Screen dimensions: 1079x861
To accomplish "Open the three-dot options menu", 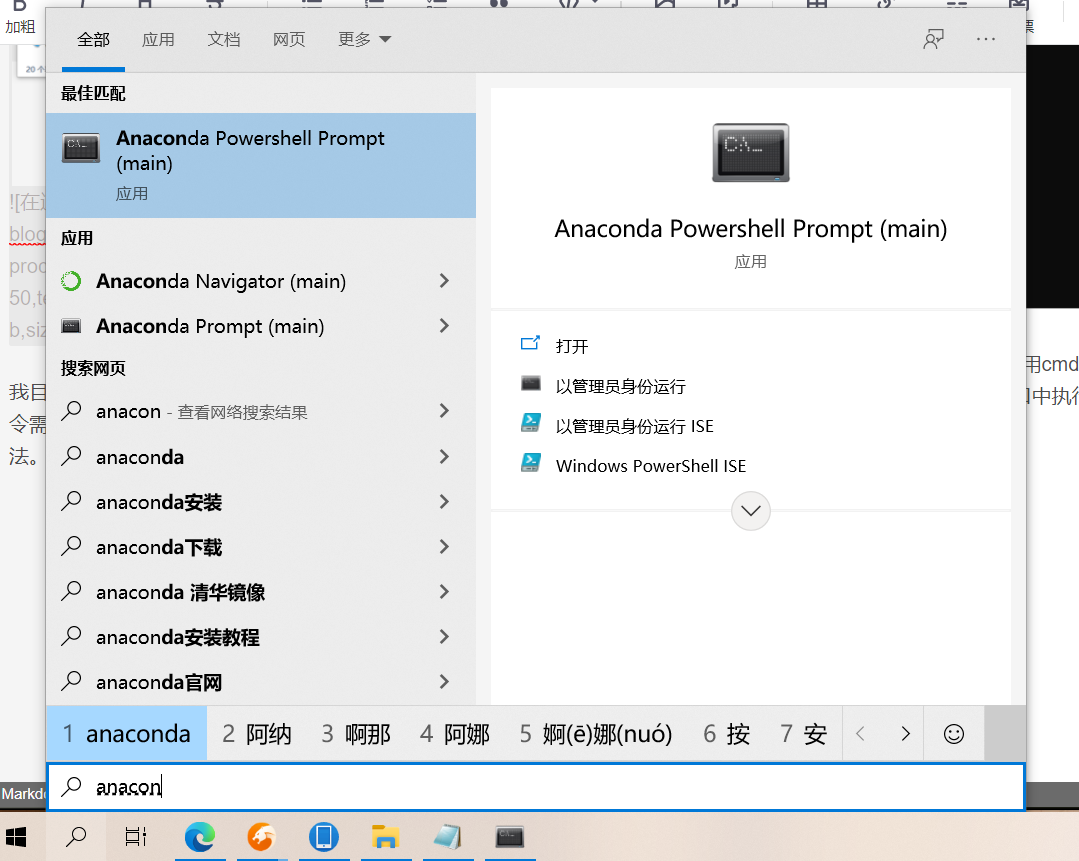I will 985,39.
